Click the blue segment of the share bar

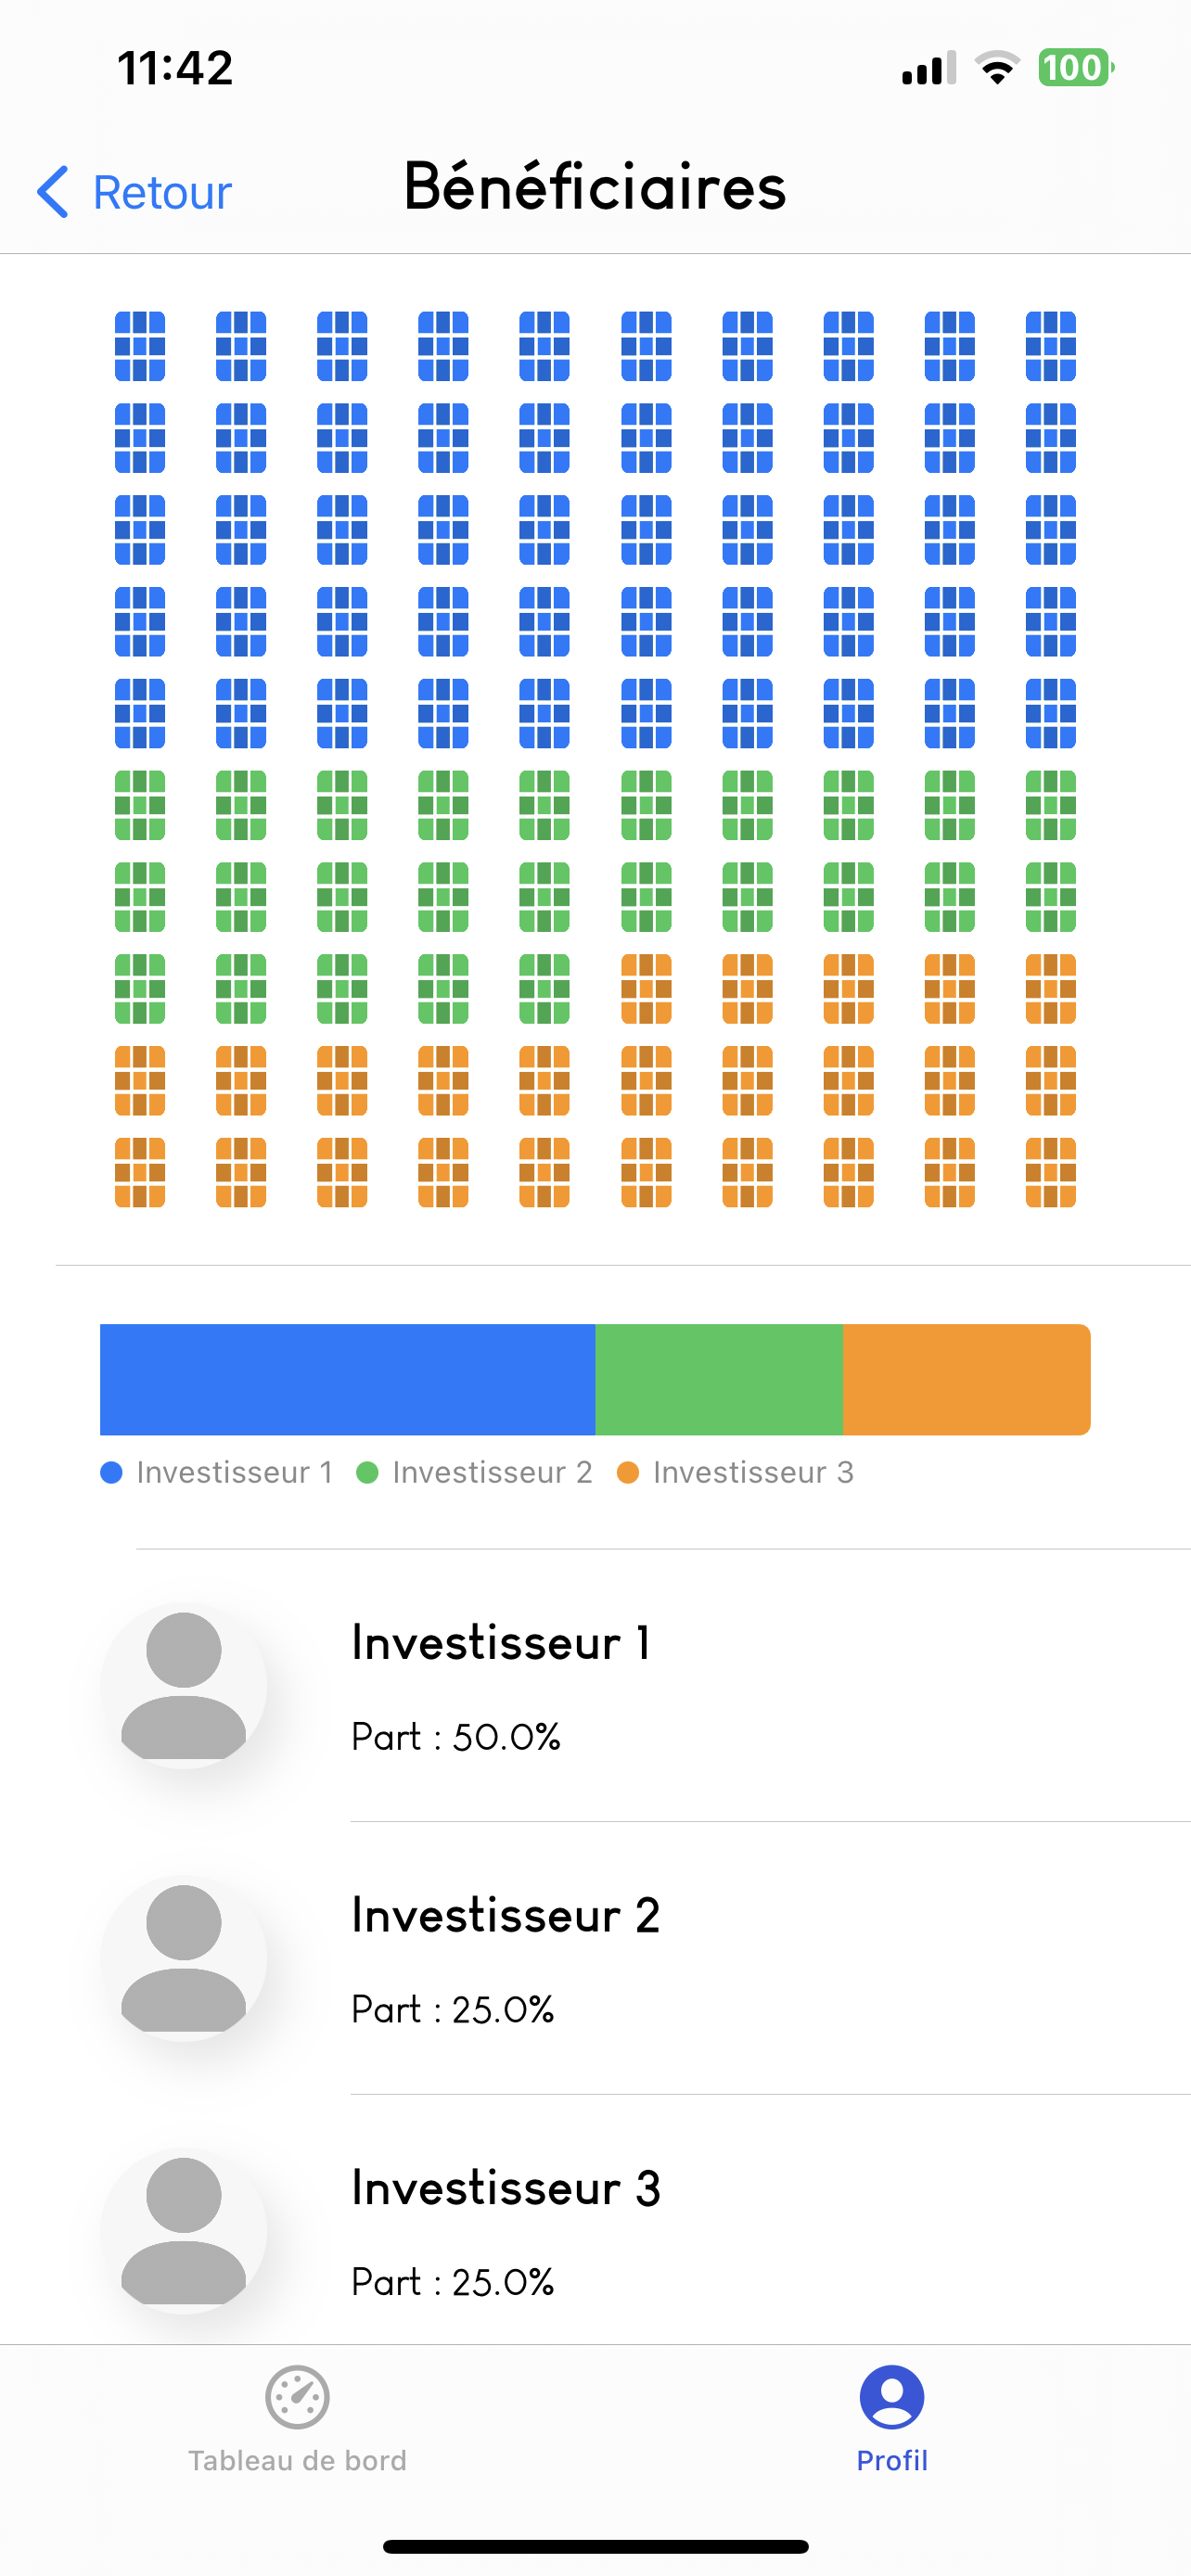point(347,1379)
